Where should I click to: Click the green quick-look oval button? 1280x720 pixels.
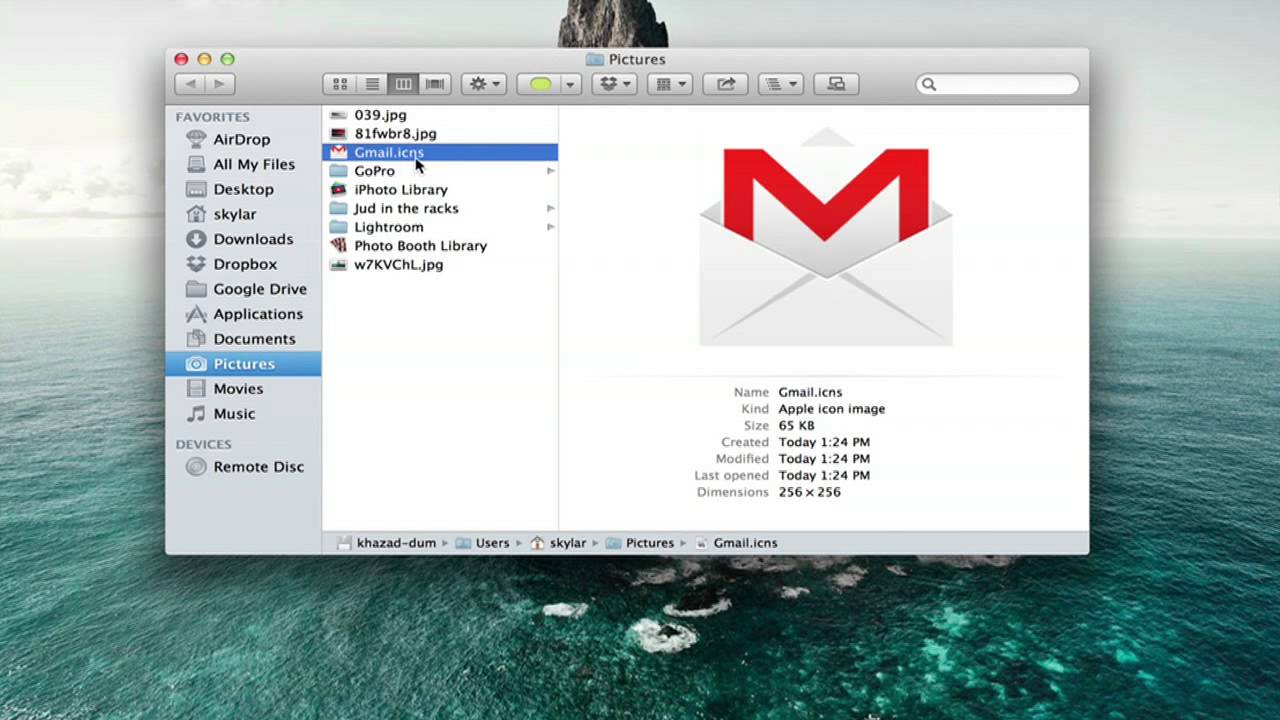tap(540, 84)
